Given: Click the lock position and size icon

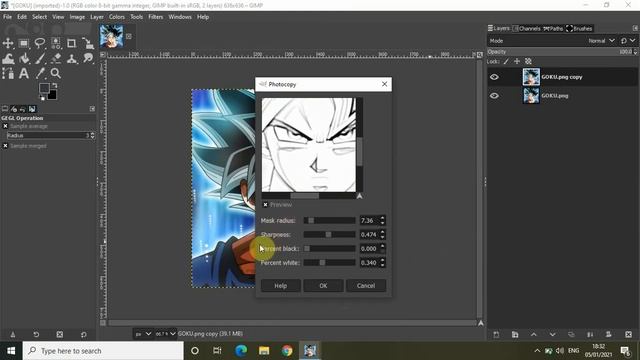Looking at the screenshot, I should point(517,61).
